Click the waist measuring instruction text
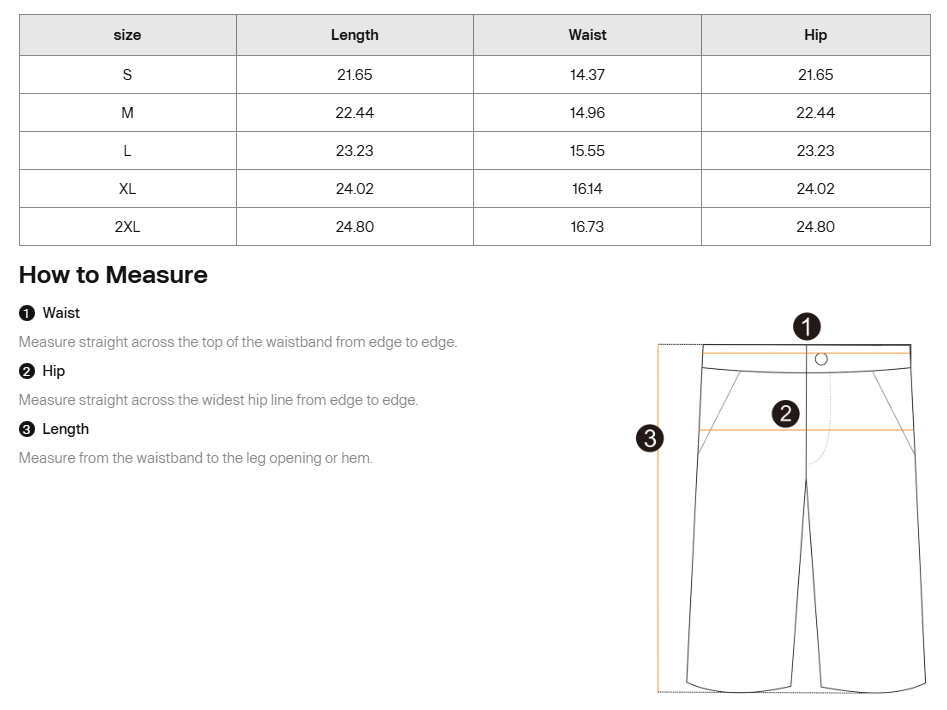947x710 pixels. pos(238,342)
